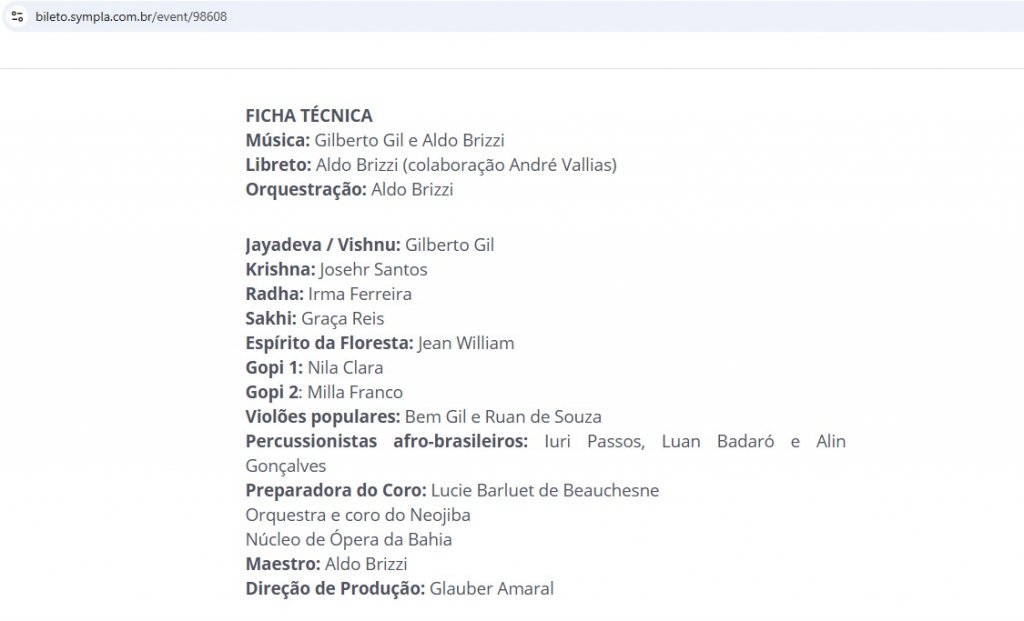The image size is (1024, 621).
Task: Click the name Gilberto Gil e Aldo Brizzi
Action: click(416, 141)
